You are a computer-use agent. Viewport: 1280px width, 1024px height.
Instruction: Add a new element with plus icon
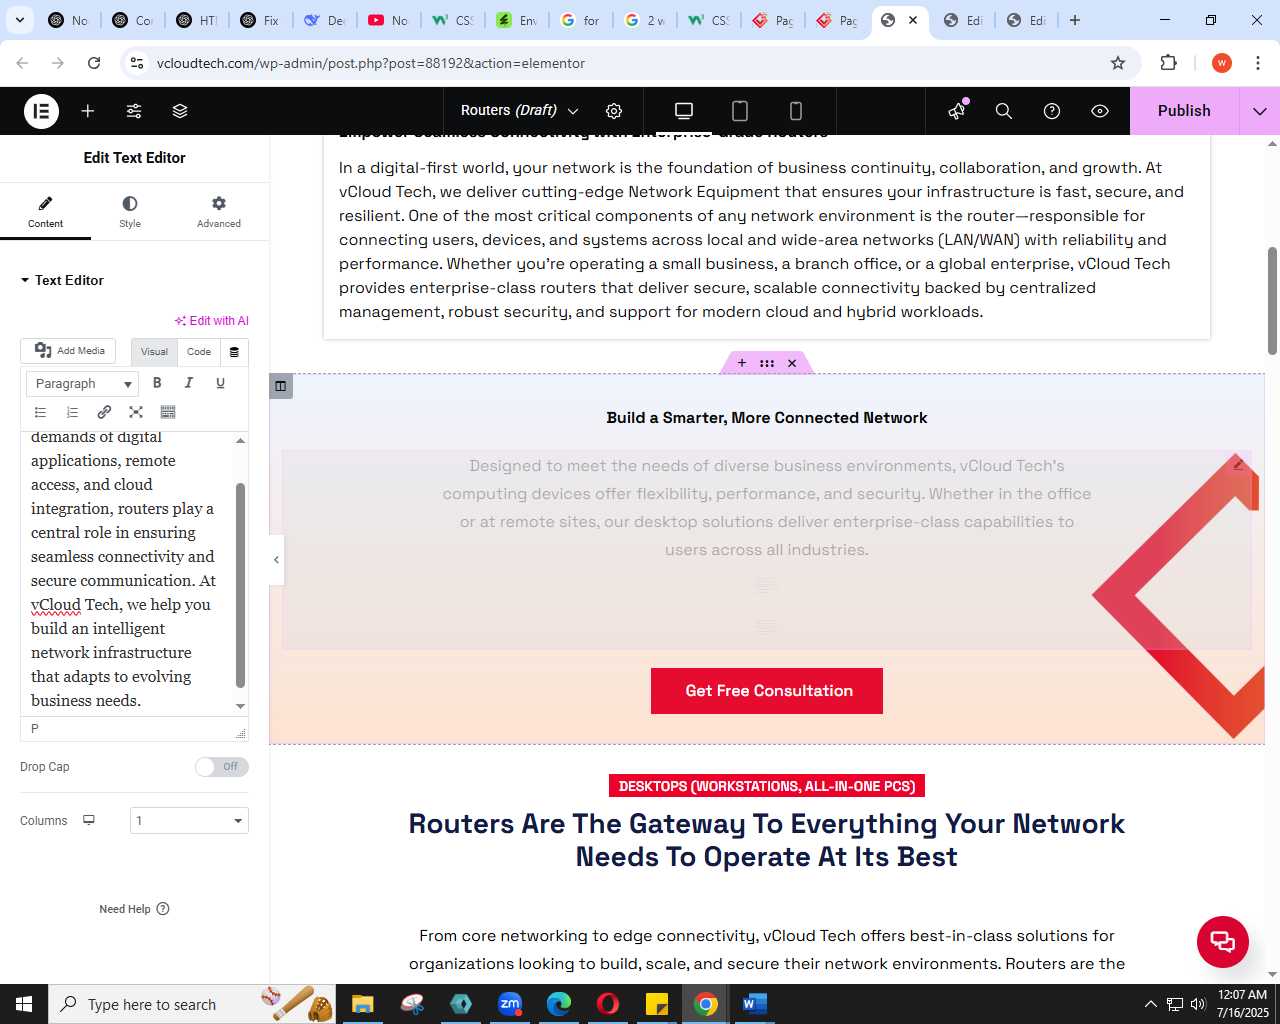point(88,111)
